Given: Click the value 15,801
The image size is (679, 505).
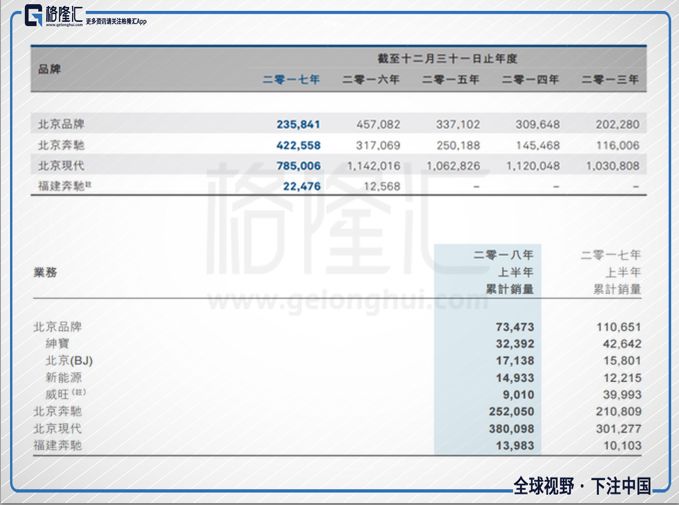Looking at the screenshot, I should [x=622, y=361].
